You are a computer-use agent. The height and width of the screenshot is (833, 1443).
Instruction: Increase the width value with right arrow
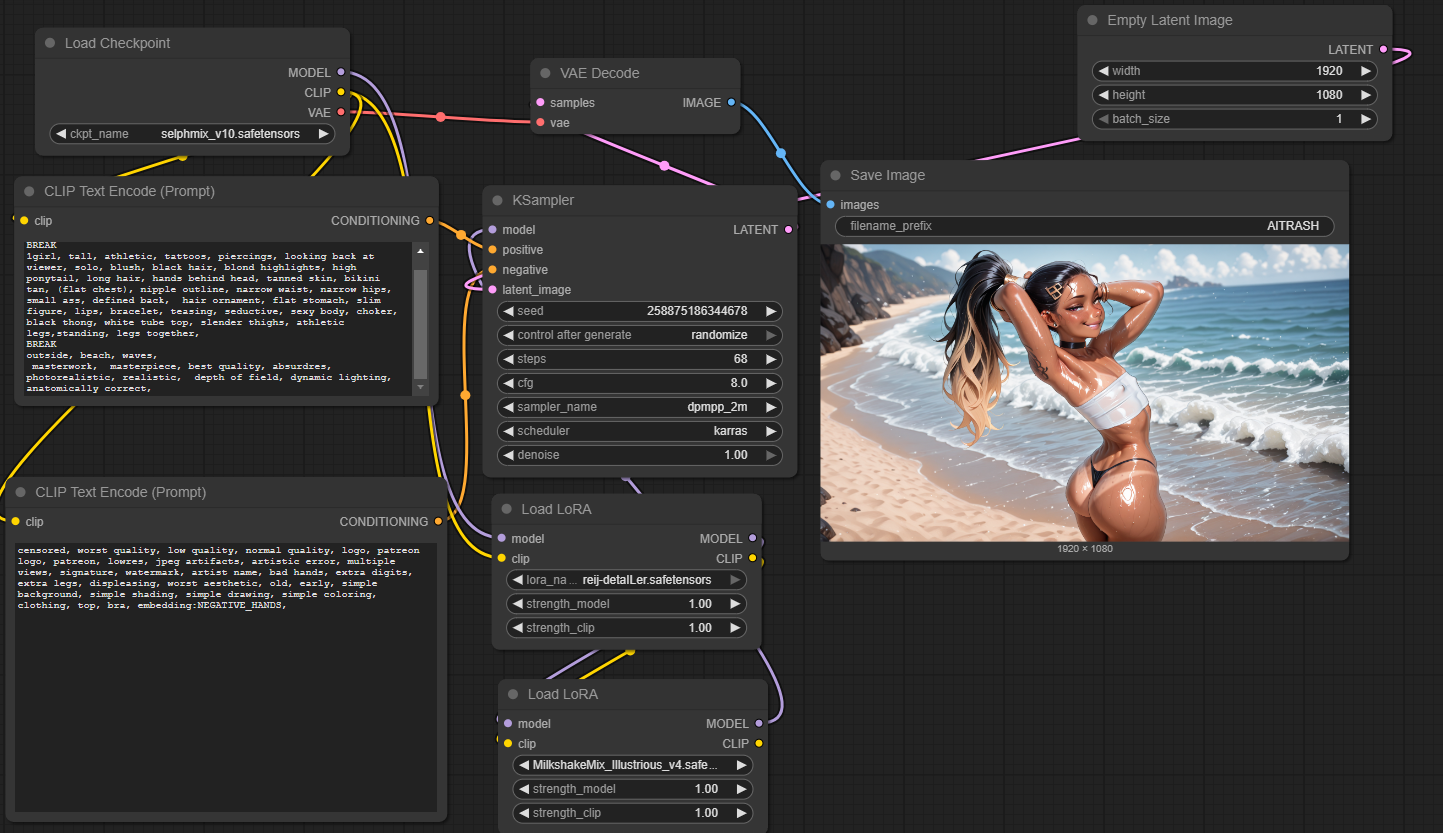coord(1365,71)
